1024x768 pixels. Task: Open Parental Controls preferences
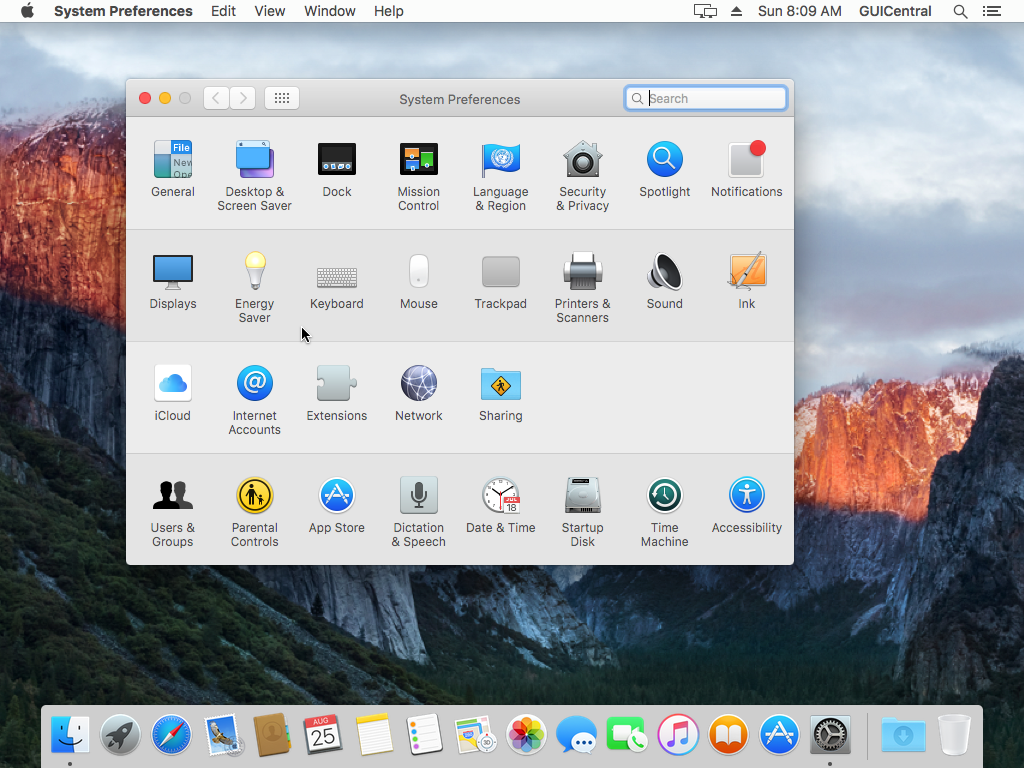[255, 511]
